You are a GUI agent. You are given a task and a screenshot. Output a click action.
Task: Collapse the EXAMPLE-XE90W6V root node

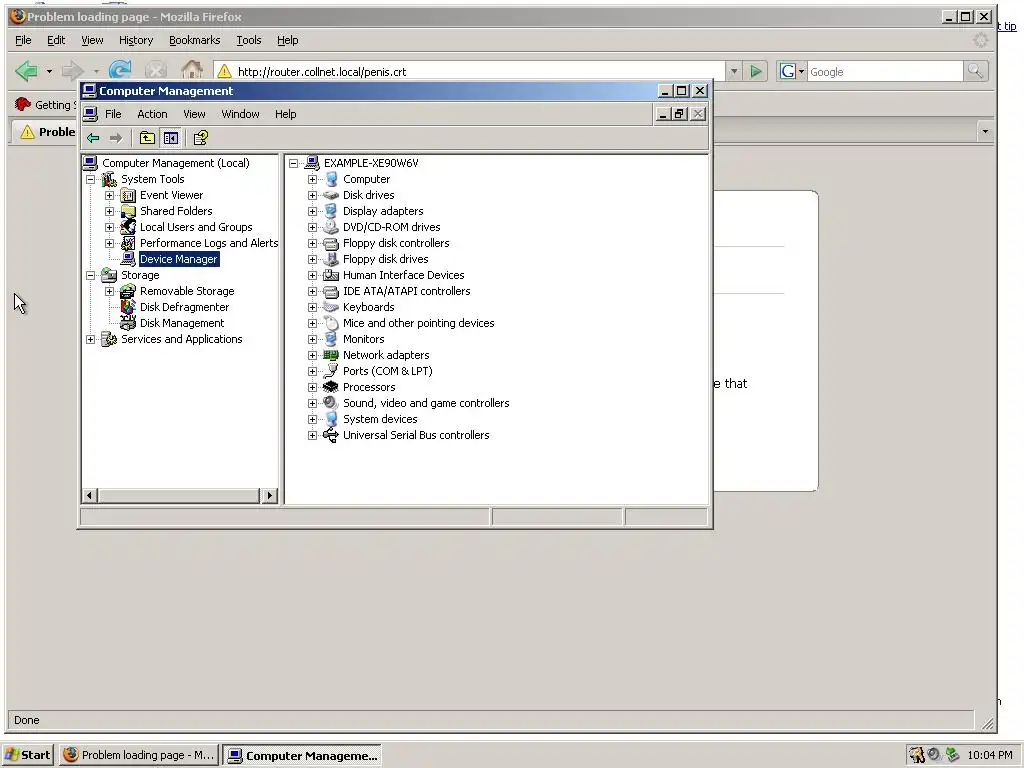point(293,163)
